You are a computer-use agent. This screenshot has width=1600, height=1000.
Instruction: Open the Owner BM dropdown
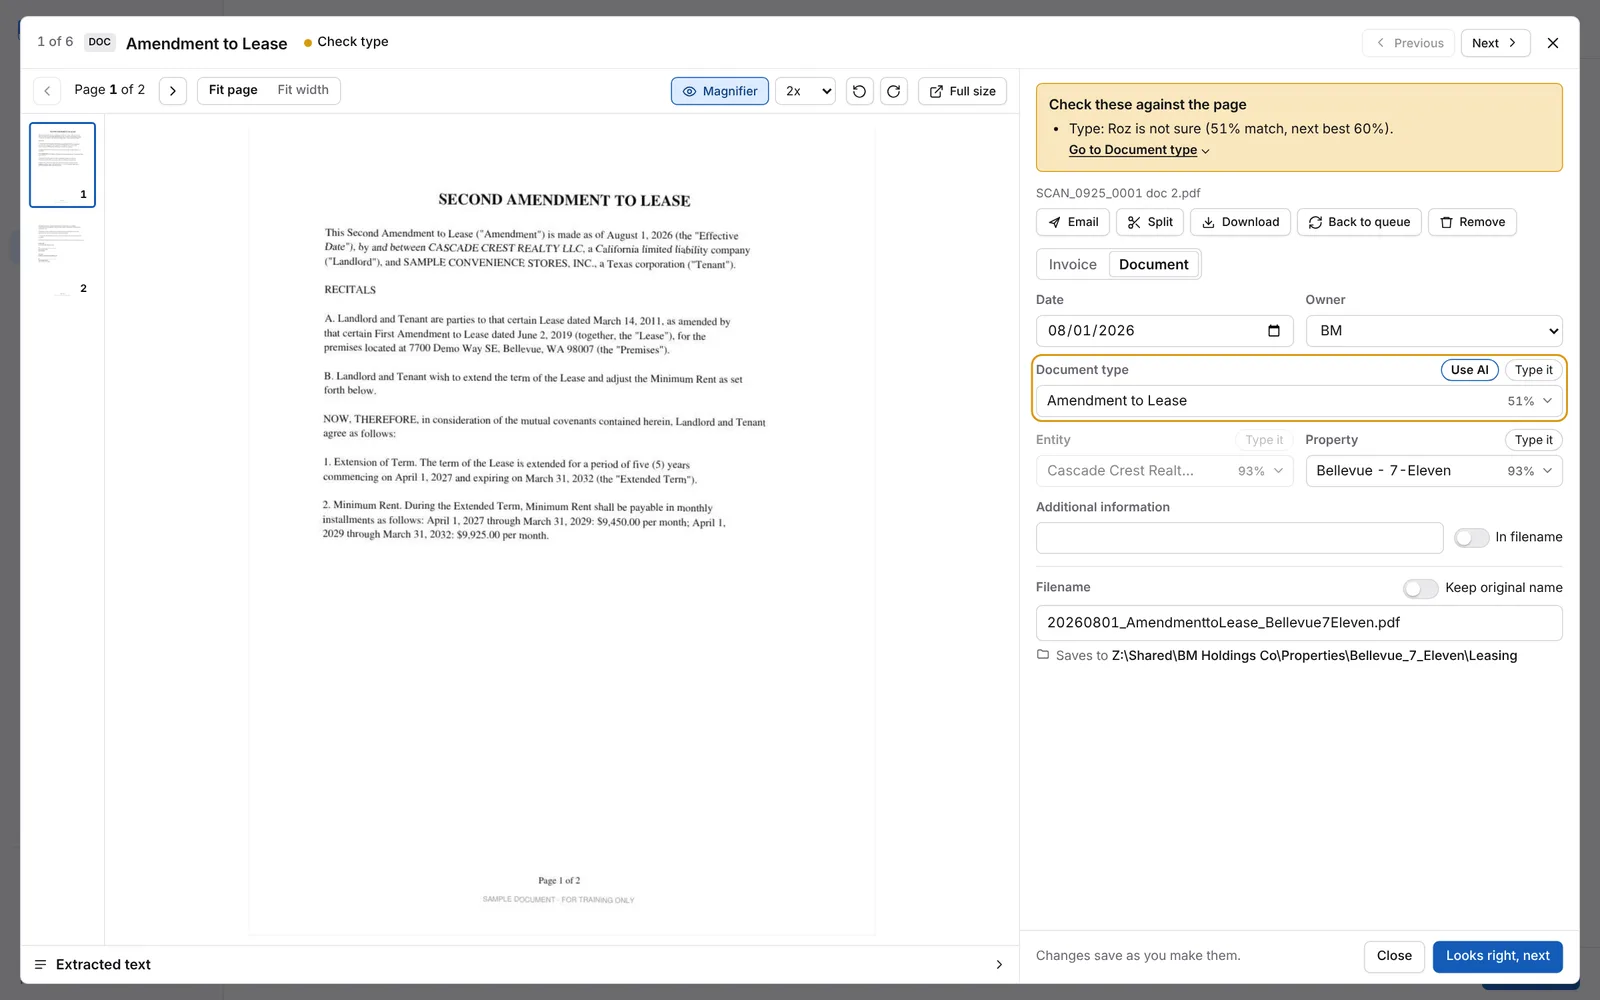[1434, 331]
